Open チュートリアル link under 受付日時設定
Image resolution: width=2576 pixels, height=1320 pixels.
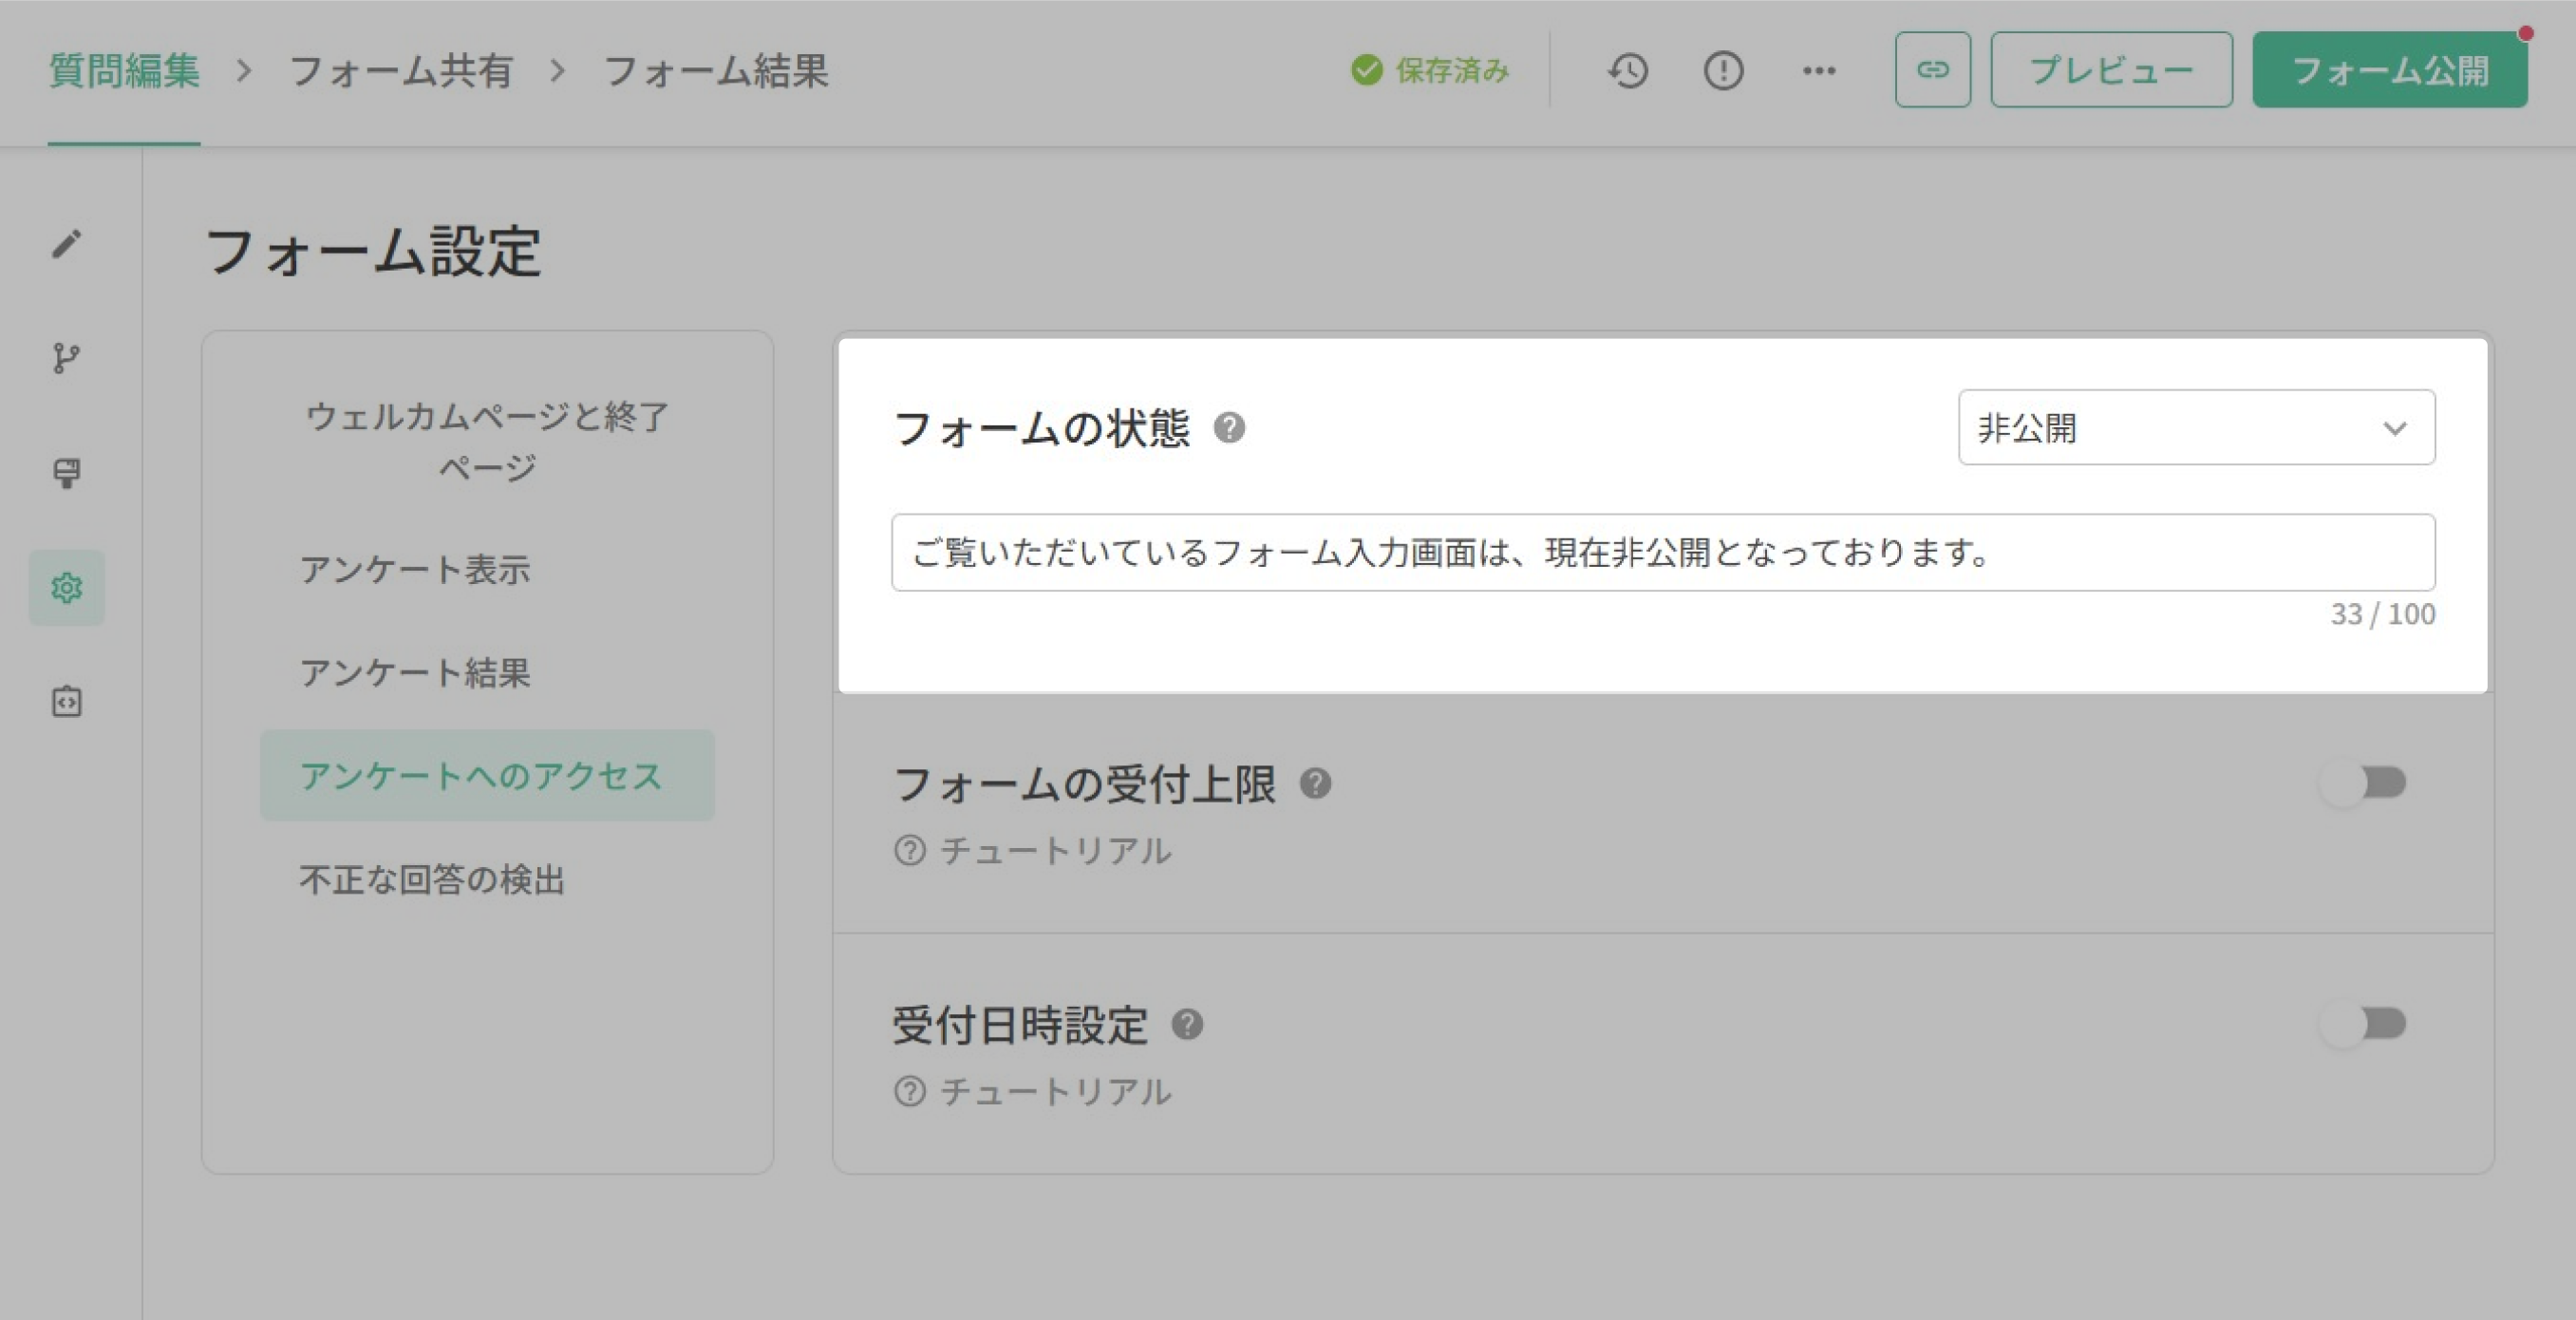coord(1033,1092)
